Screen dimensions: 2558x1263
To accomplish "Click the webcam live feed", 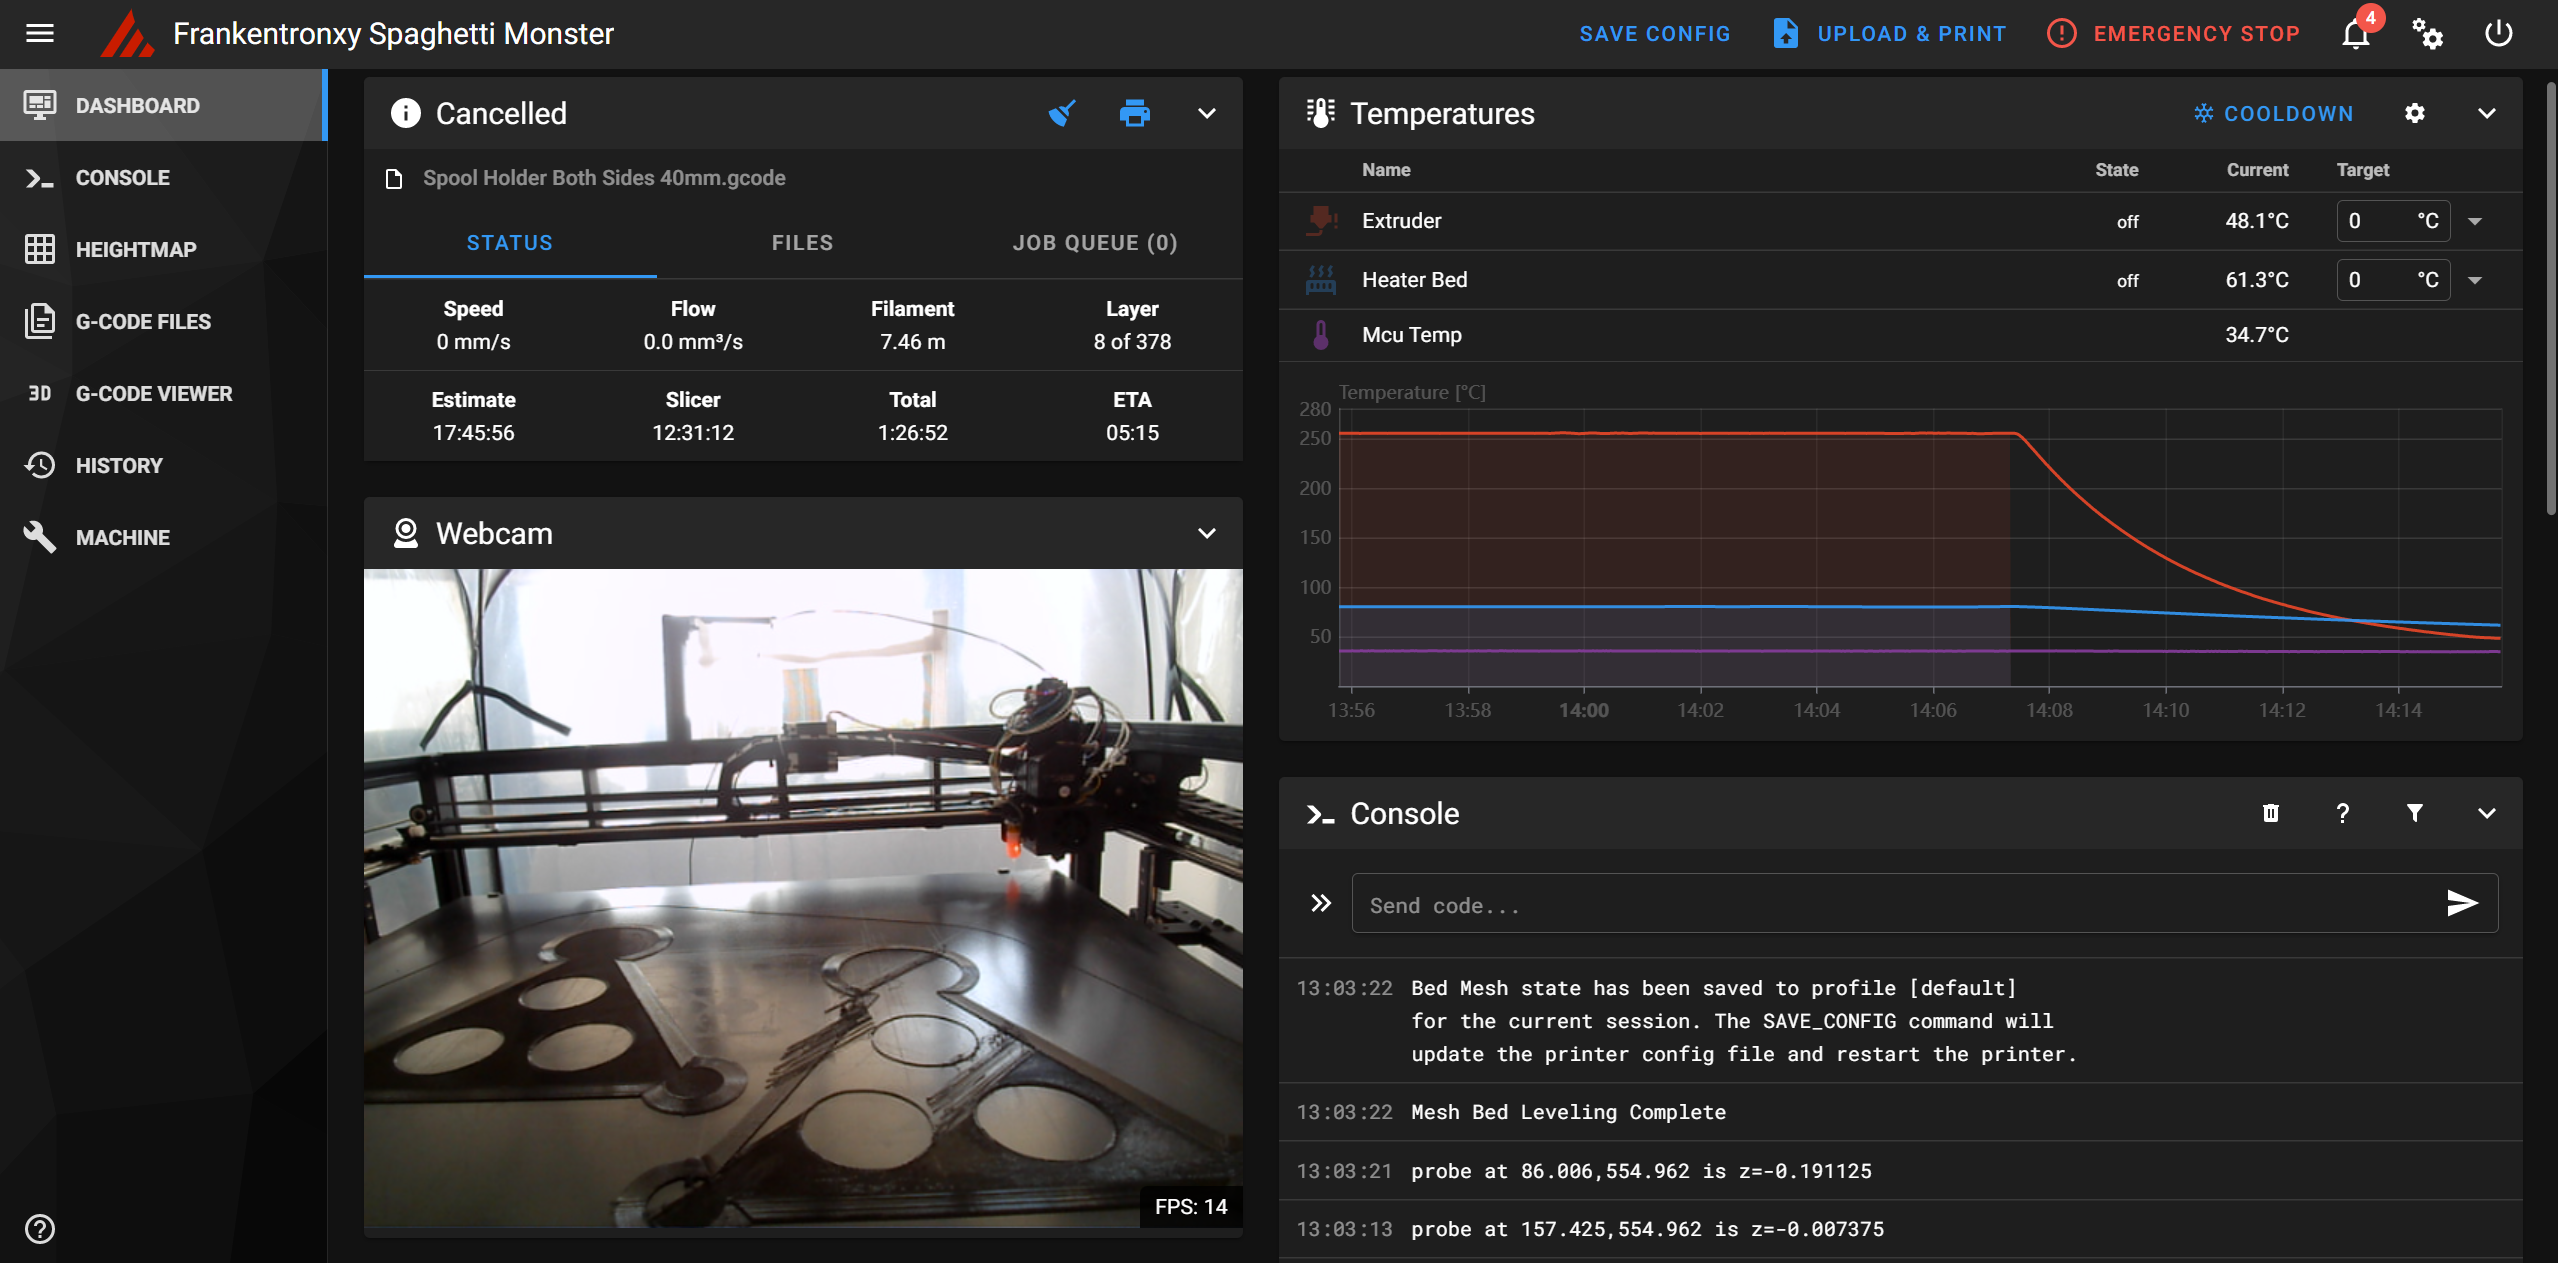I will click(803, 898).
